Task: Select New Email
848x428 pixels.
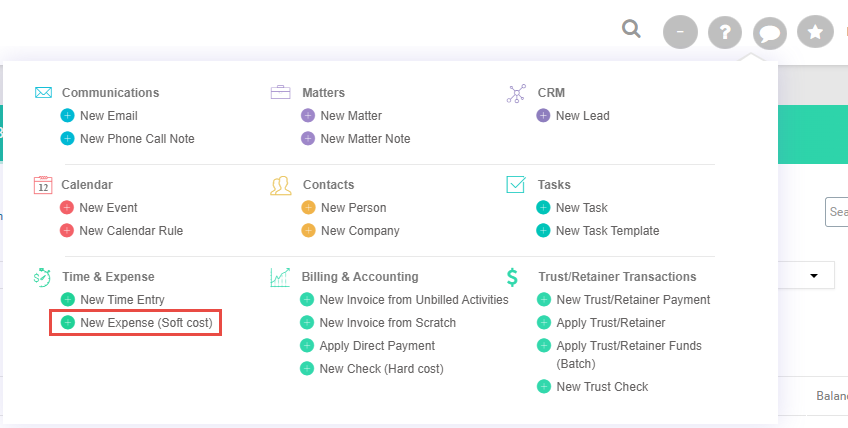Action: [x=109, y=116]
